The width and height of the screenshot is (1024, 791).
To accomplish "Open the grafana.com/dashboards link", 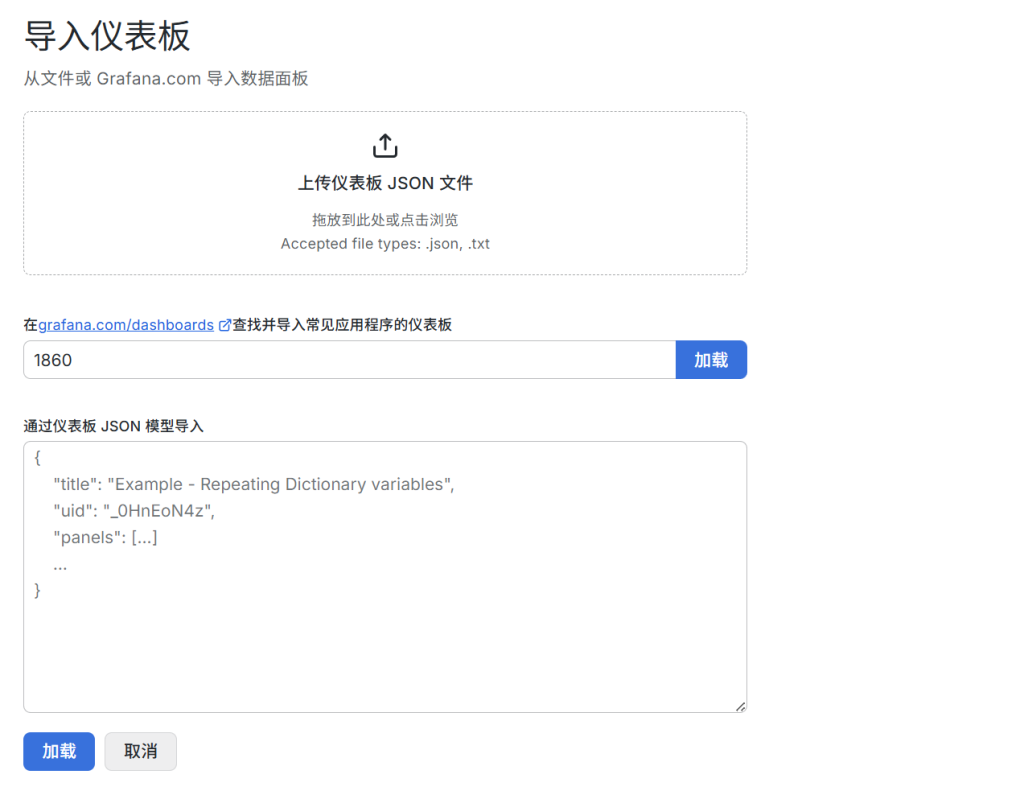I will coord(128,324).
